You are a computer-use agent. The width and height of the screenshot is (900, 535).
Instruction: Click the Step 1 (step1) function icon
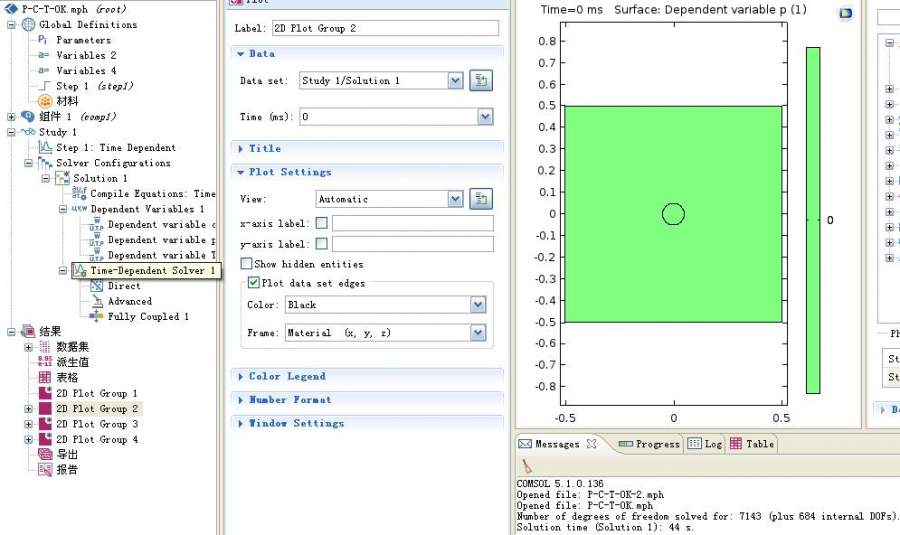[x=44, y=86]
